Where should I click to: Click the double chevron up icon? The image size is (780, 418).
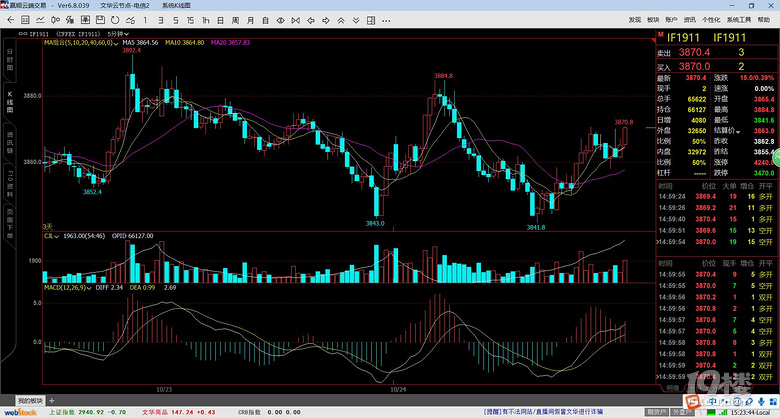coord(341,20)
